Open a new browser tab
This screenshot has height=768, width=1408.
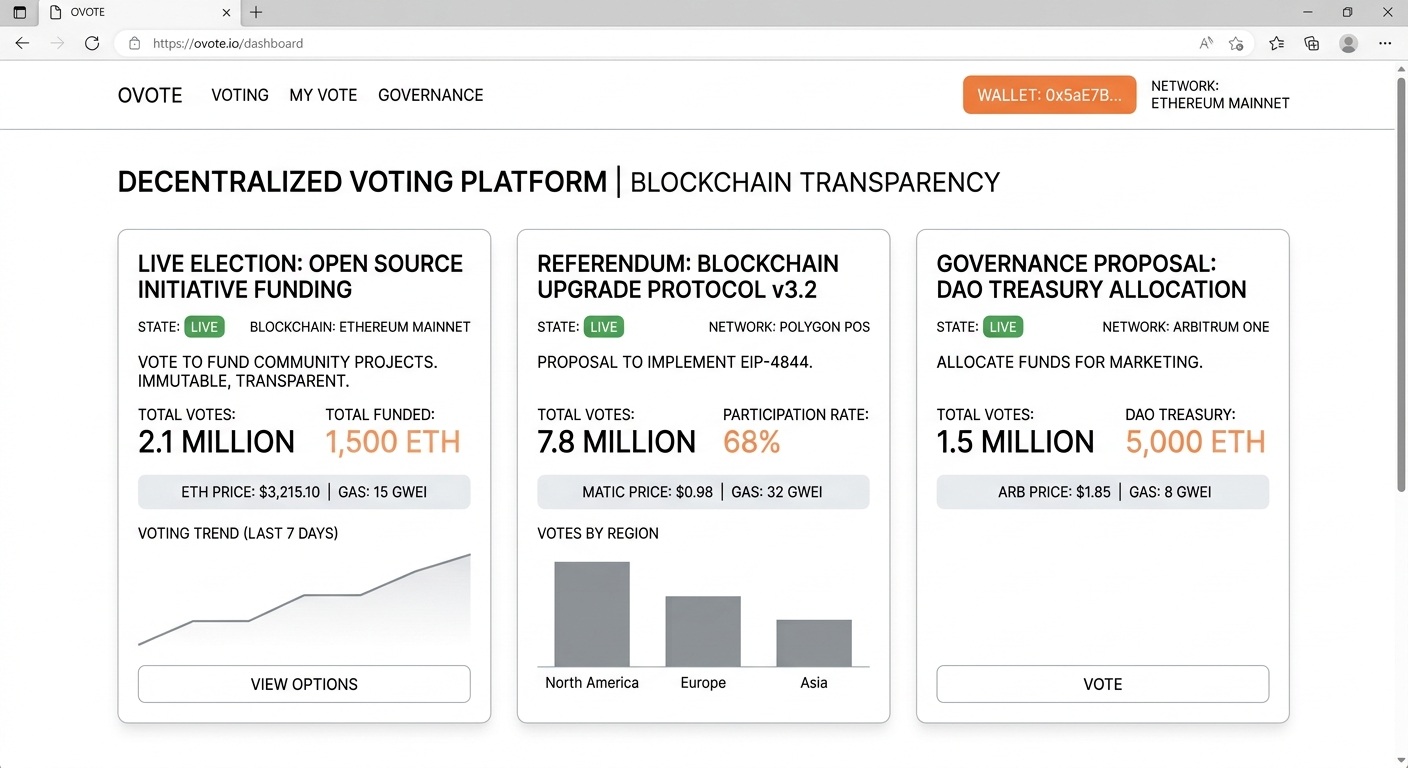tap(254, 12)
